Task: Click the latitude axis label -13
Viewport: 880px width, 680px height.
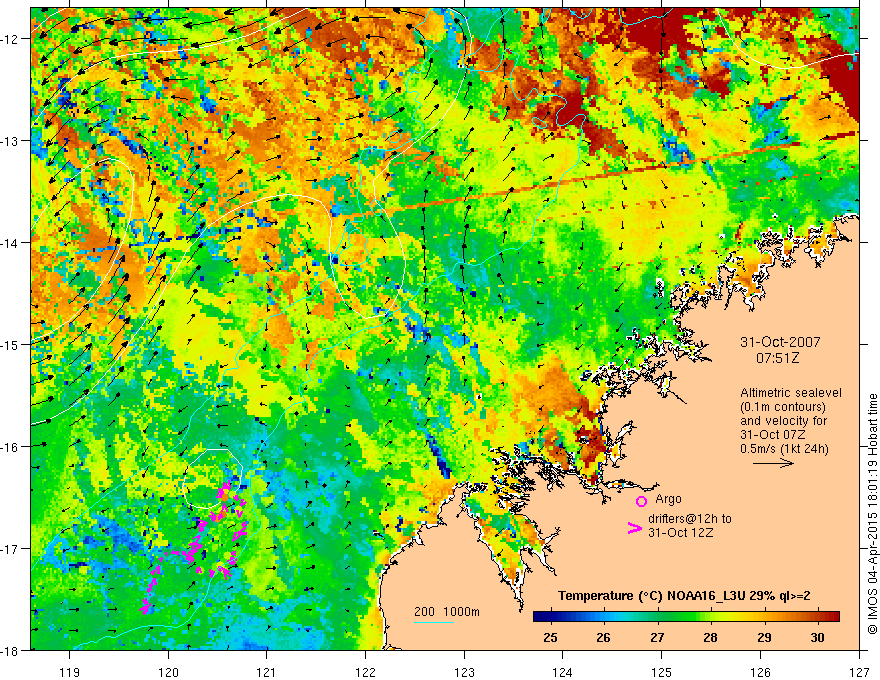Action: click(x=11, y=141)
